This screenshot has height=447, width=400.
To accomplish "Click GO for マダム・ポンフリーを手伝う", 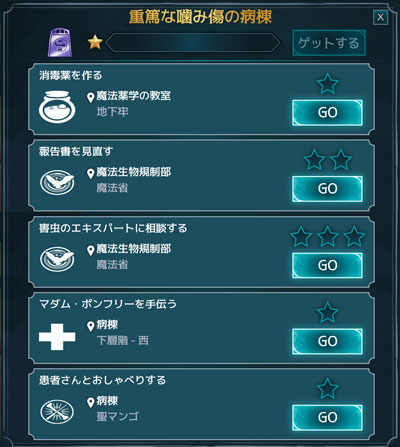I will 327,341.
